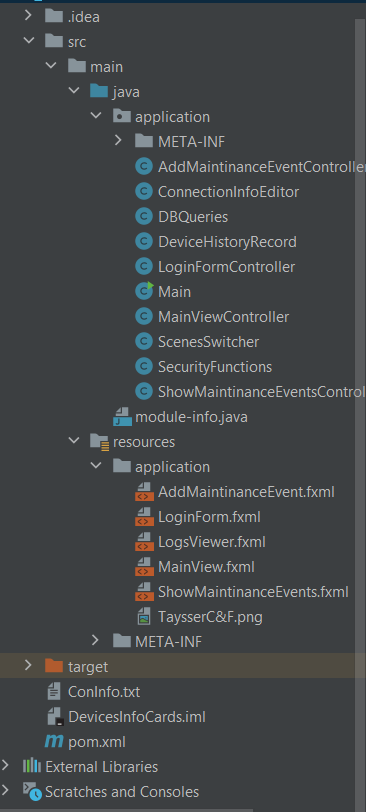Click the Scratches and Consoles icon
Viewport: 366px width, 812px height.
coord(32,792)
